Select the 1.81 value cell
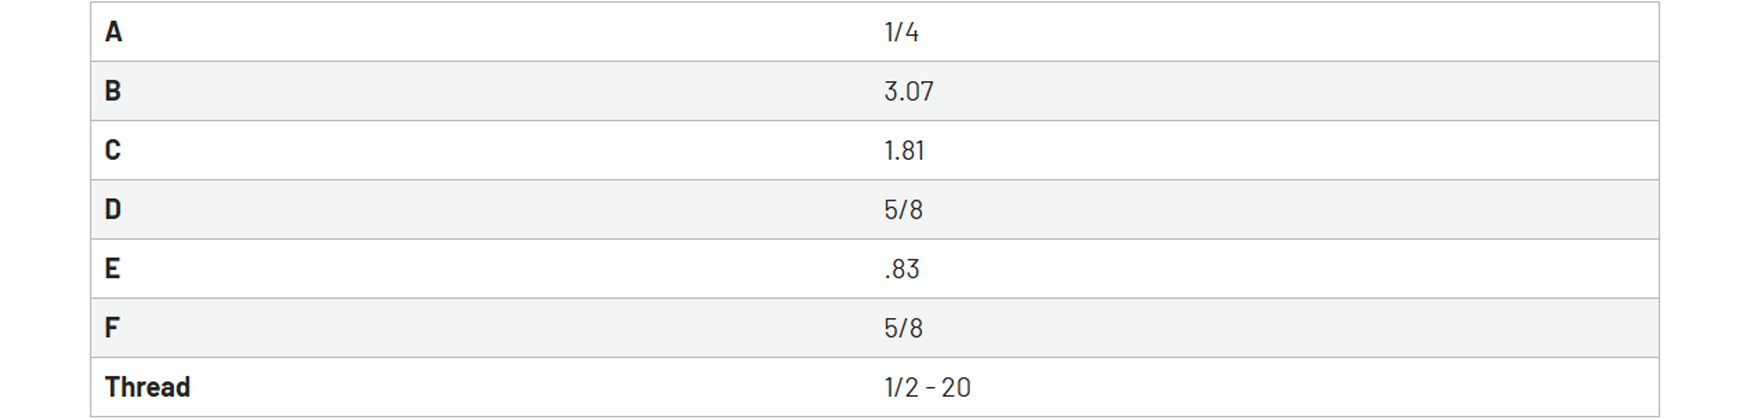Viewport: 1750px width, 420px height. [904, 150]
